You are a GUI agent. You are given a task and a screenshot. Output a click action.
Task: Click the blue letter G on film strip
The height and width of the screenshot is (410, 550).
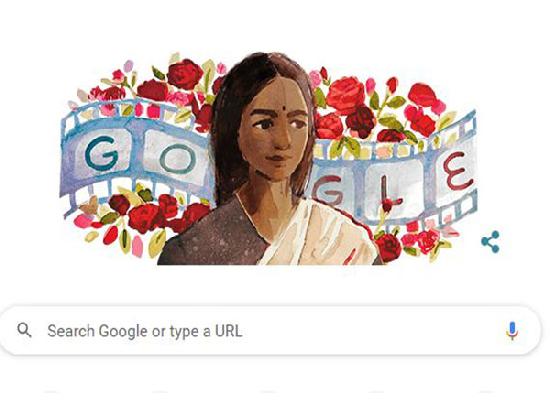click(x=101, y=153)
